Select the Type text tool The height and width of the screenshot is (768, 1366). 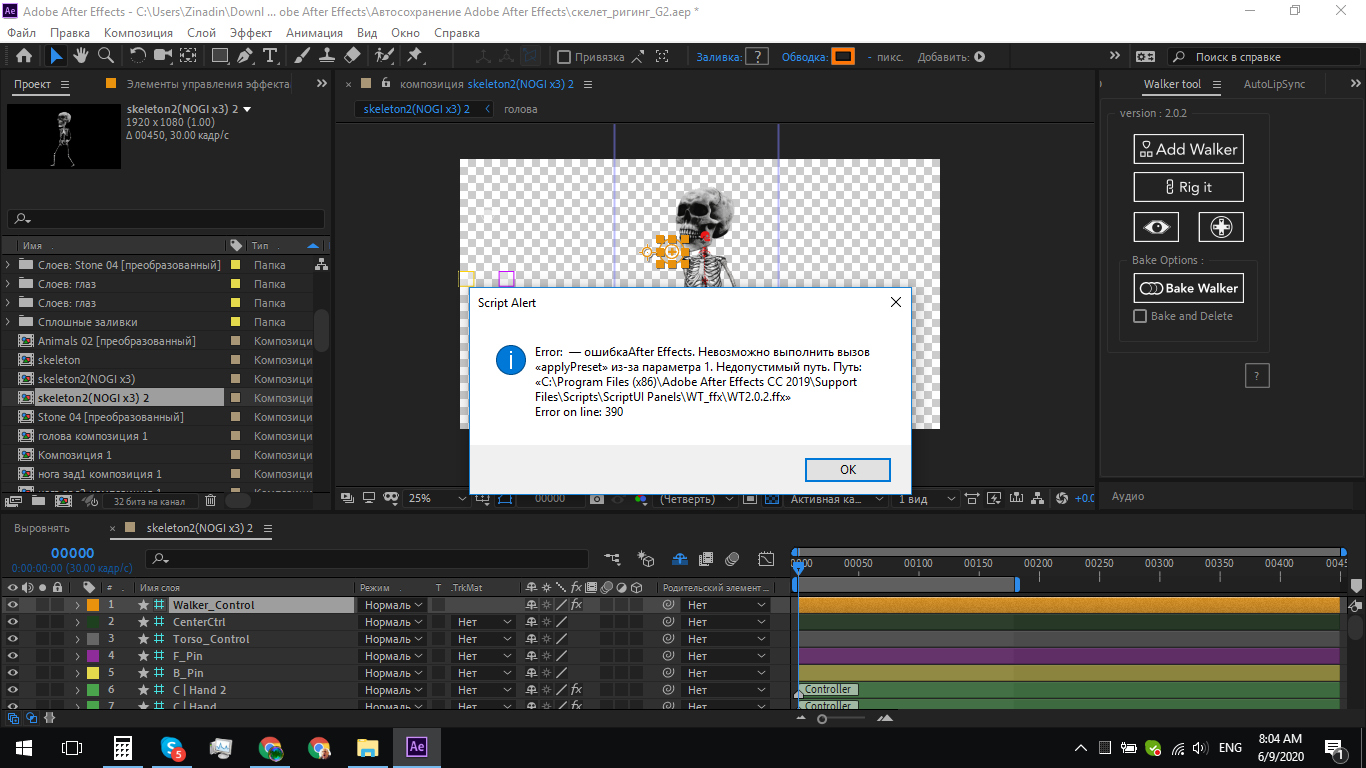click(270, 56)
